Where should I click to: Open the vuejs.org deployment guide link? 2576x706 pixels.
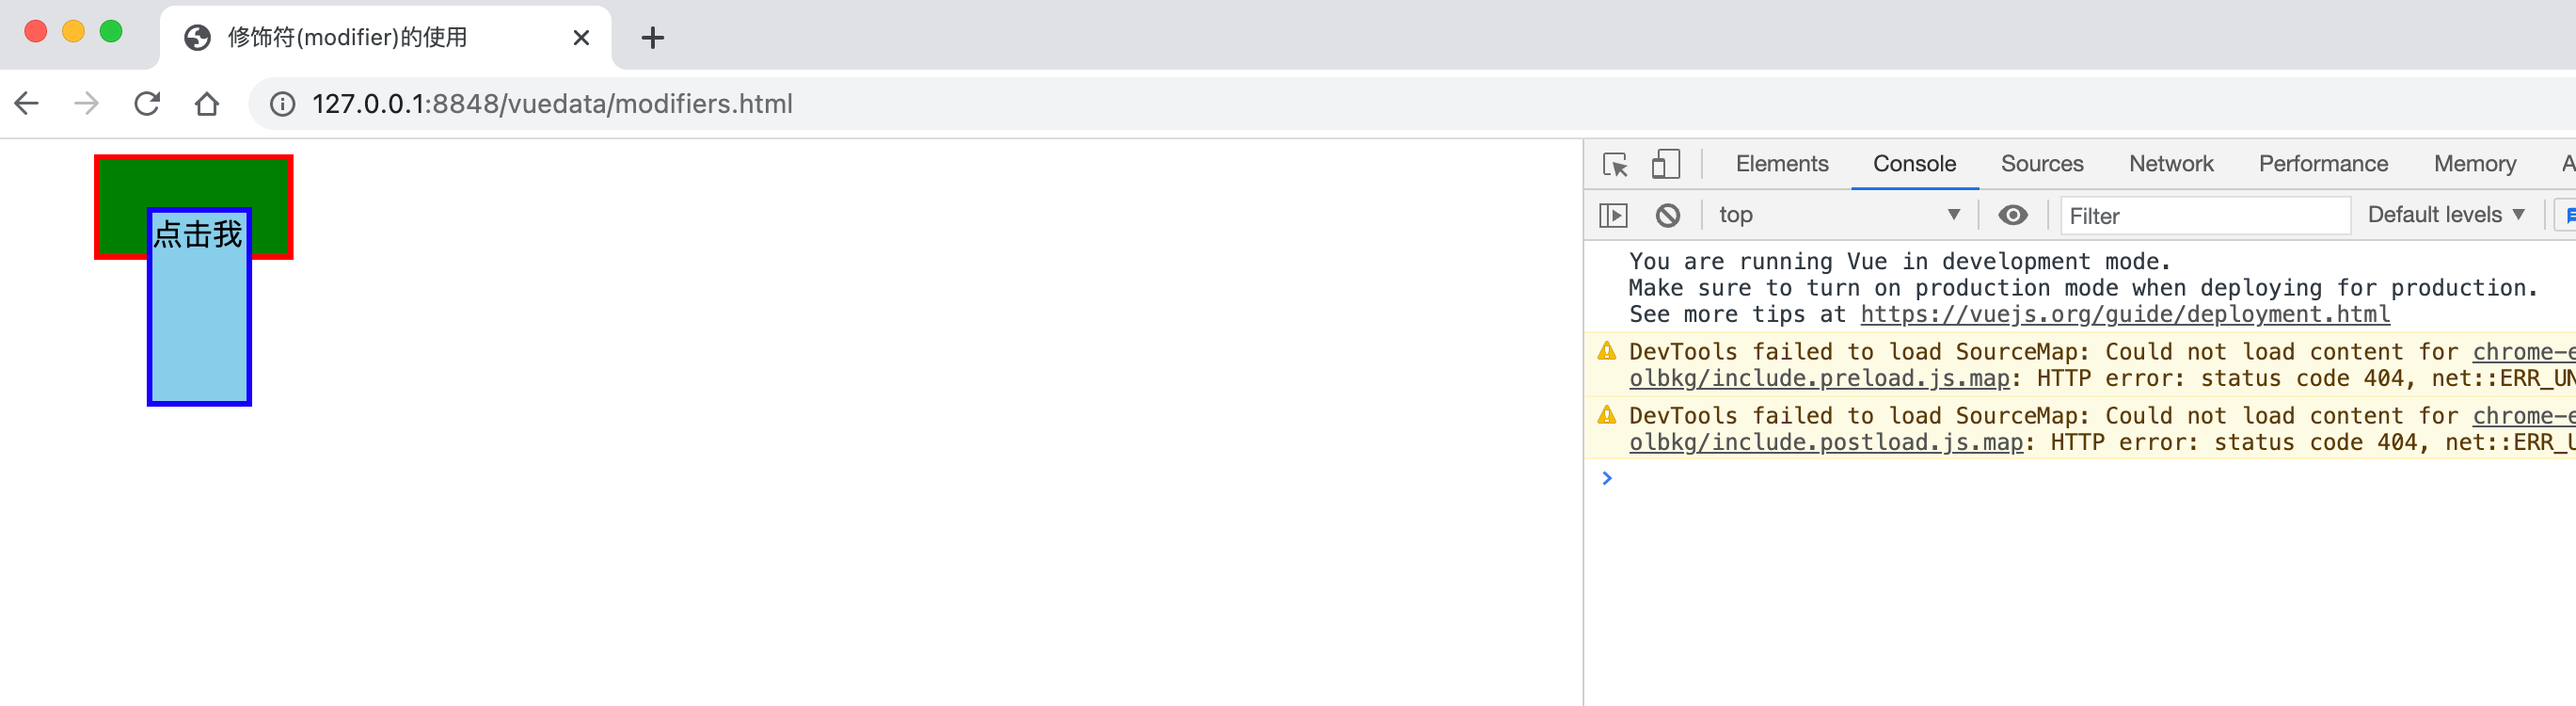[2124, 314]
